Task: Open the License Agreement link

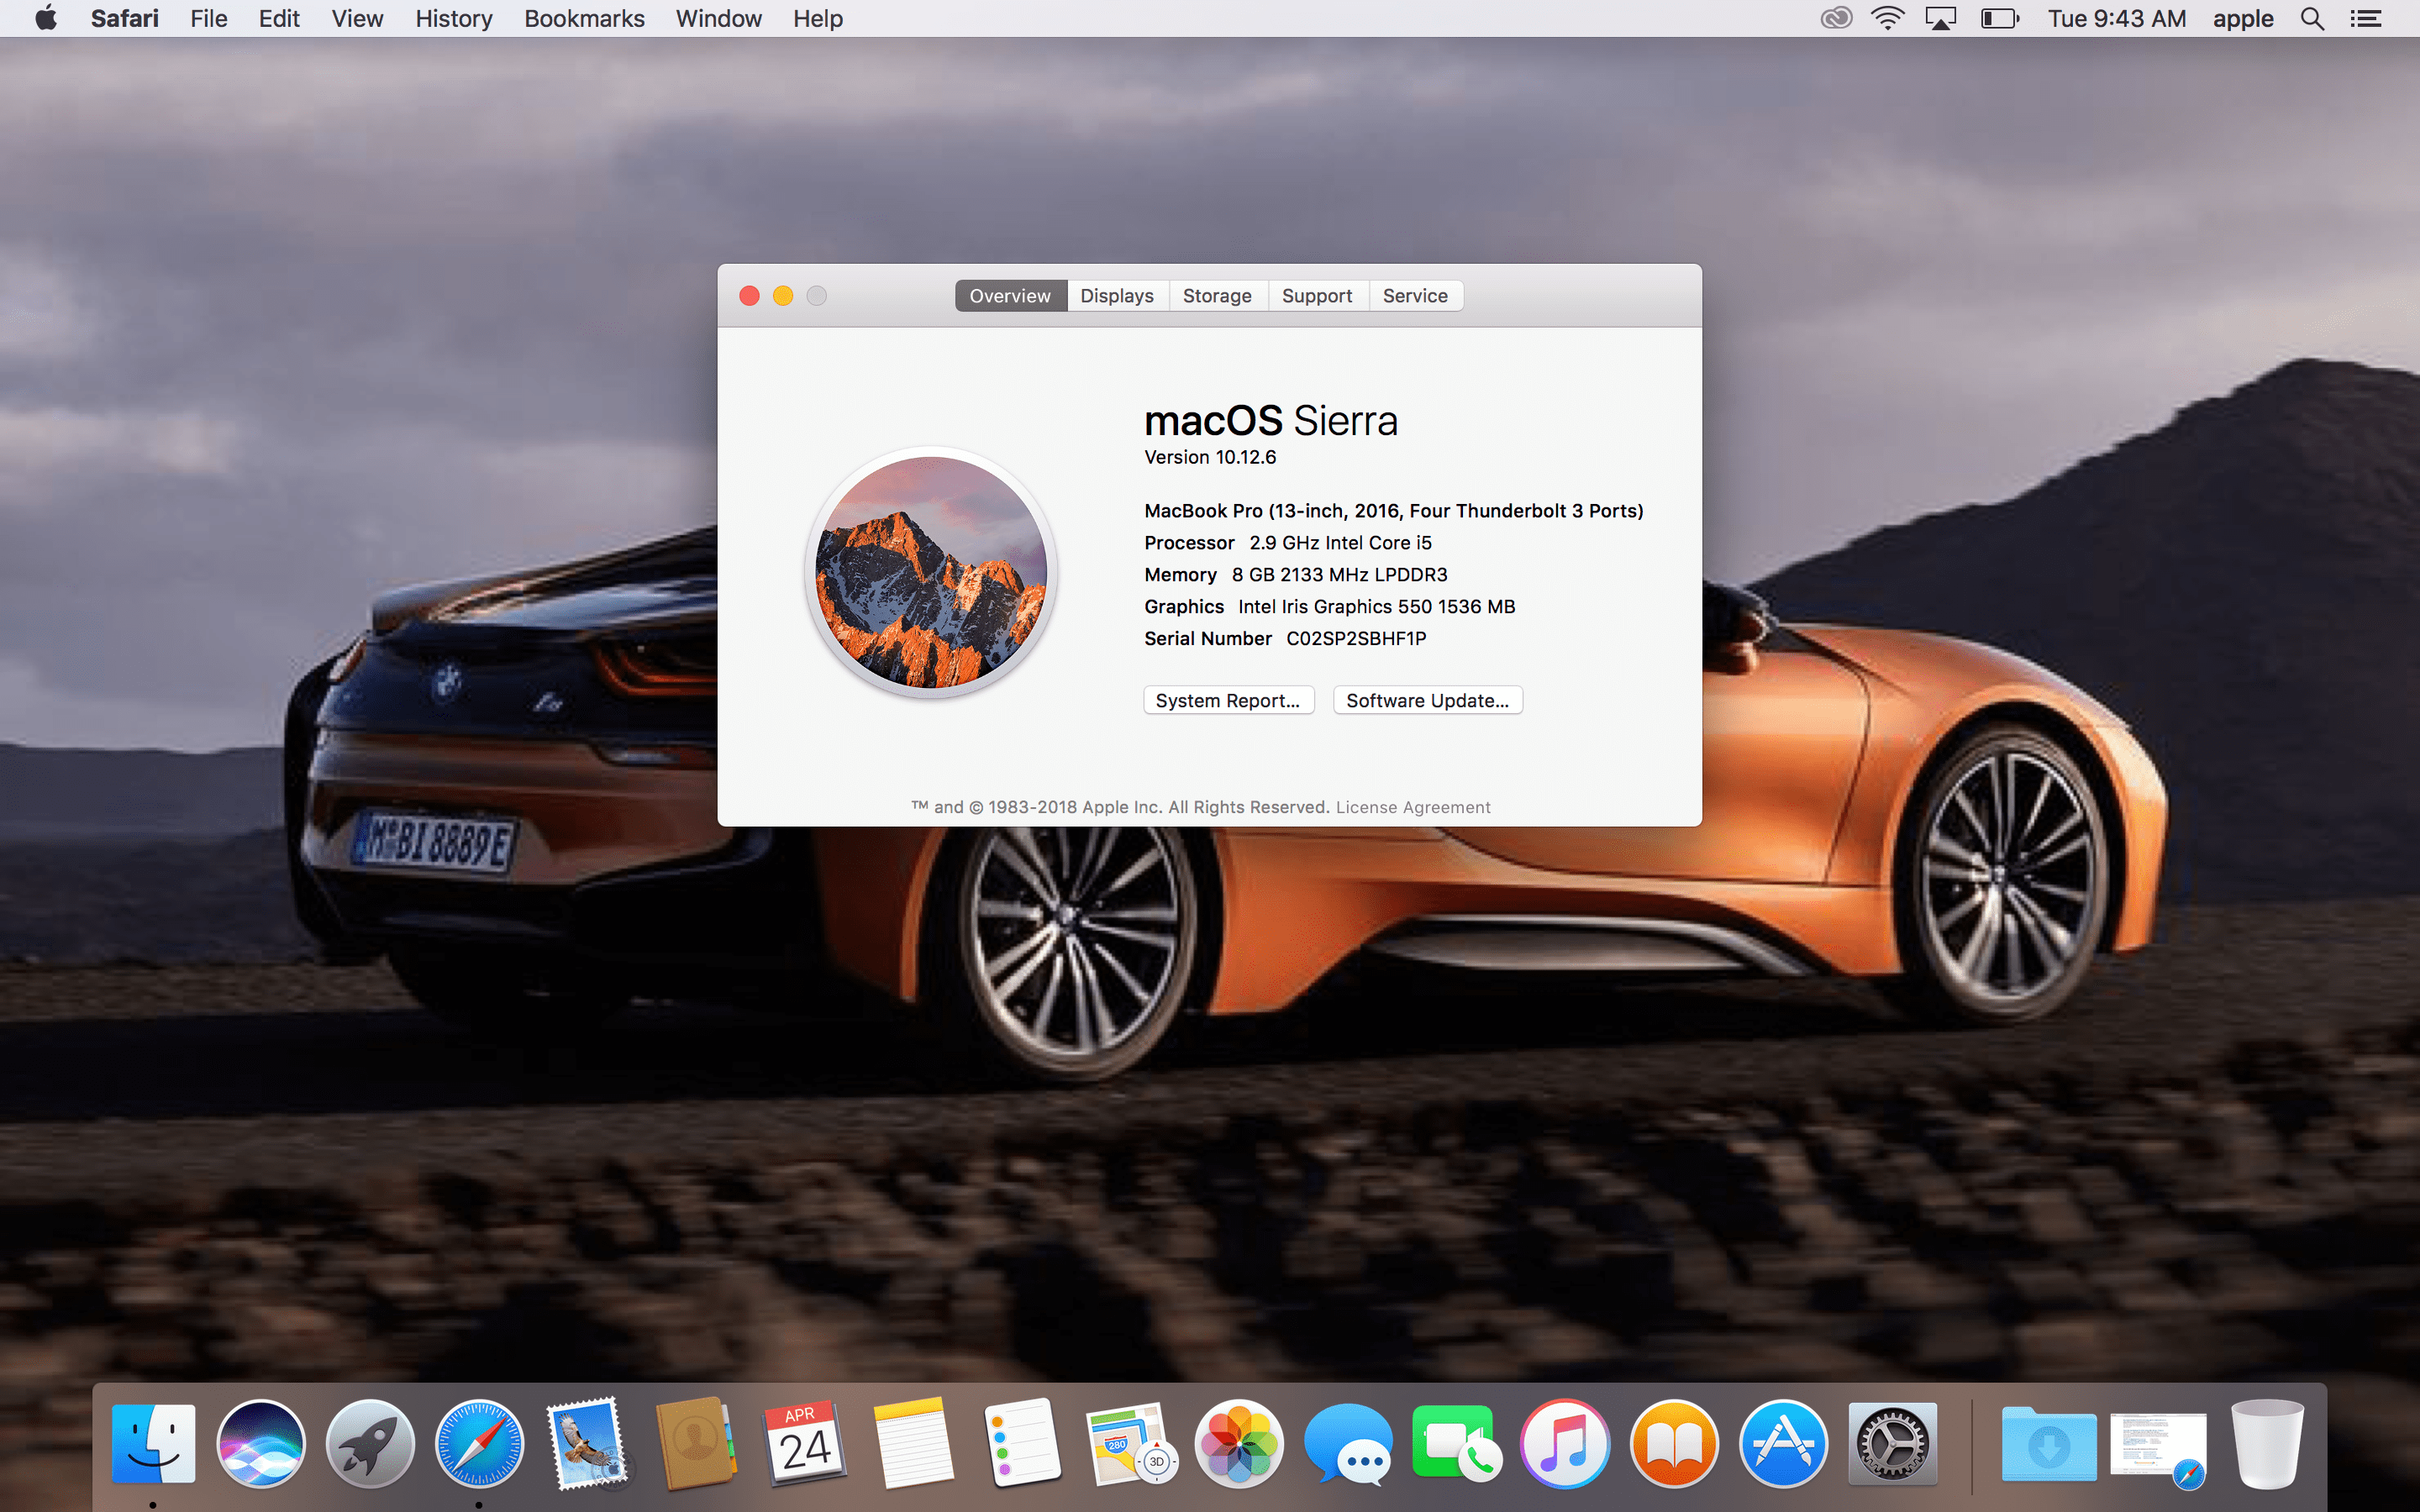Action: 1412,807
